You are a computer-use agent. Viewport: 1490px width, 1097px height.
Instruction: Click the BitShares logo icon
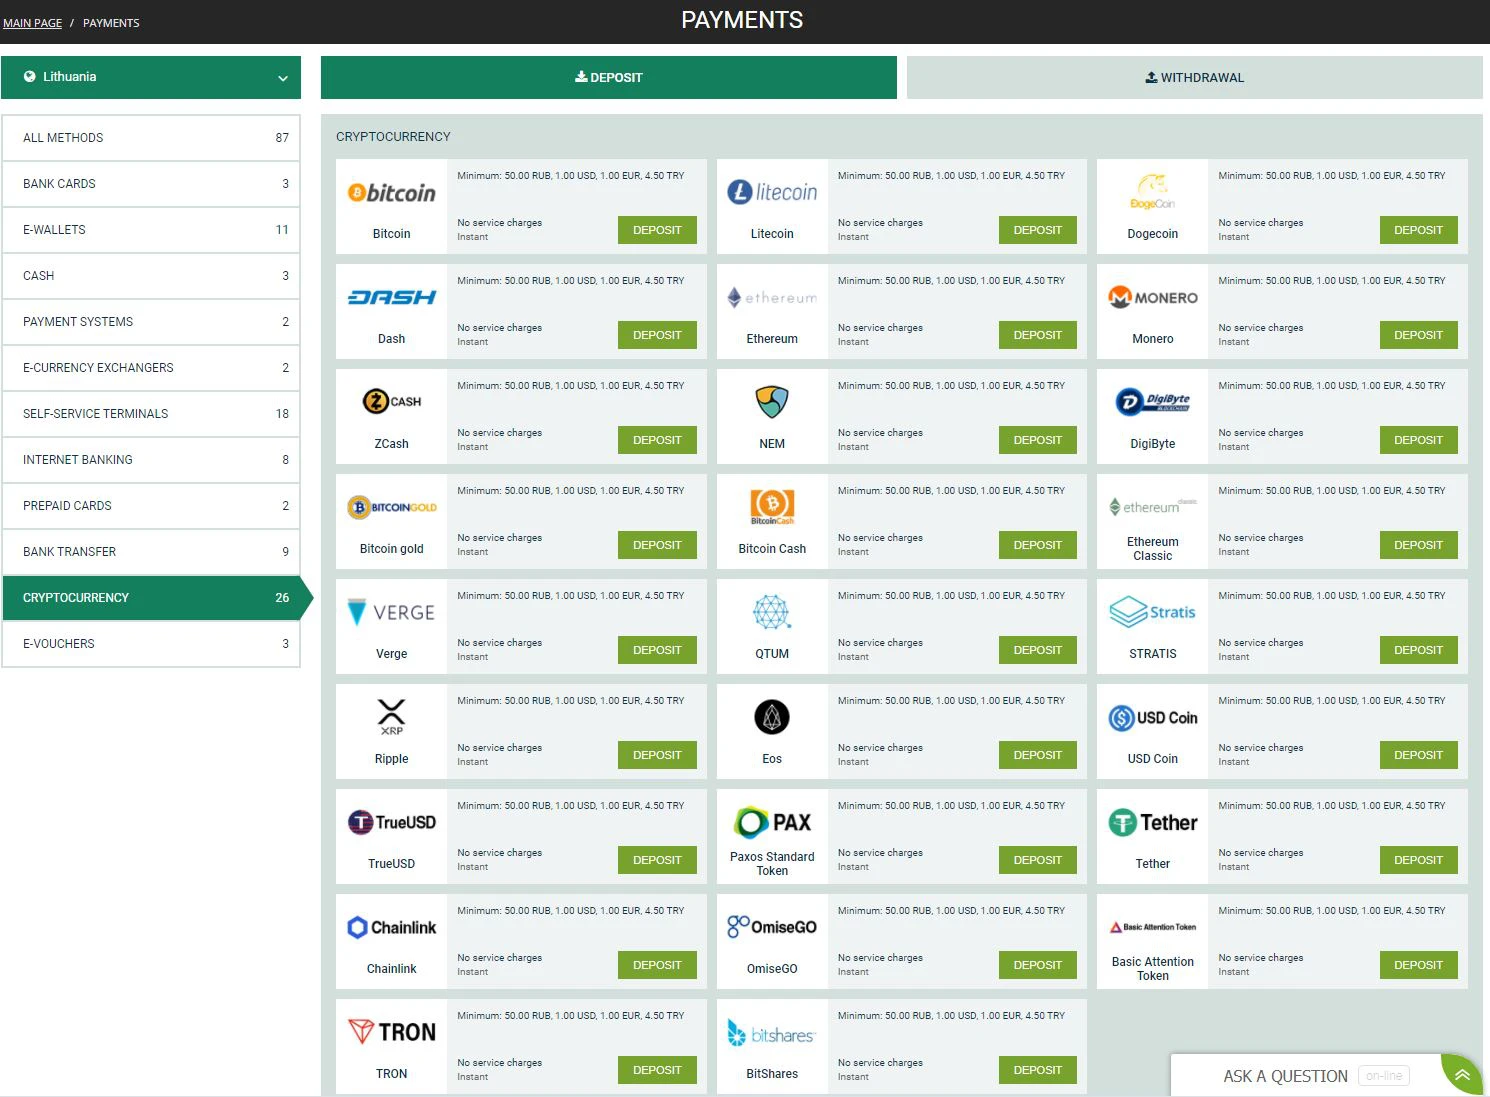point(772,1034)
